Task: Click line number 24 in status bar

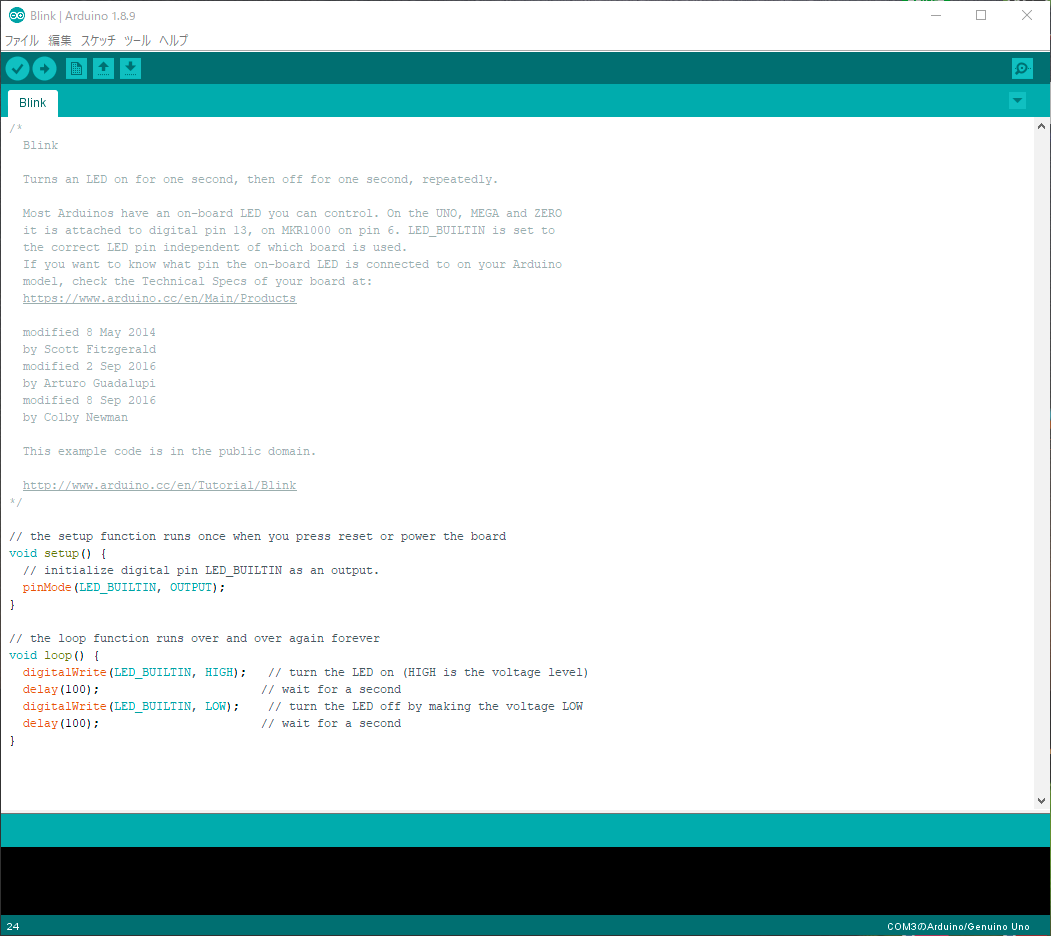Action: click(13, 927)
